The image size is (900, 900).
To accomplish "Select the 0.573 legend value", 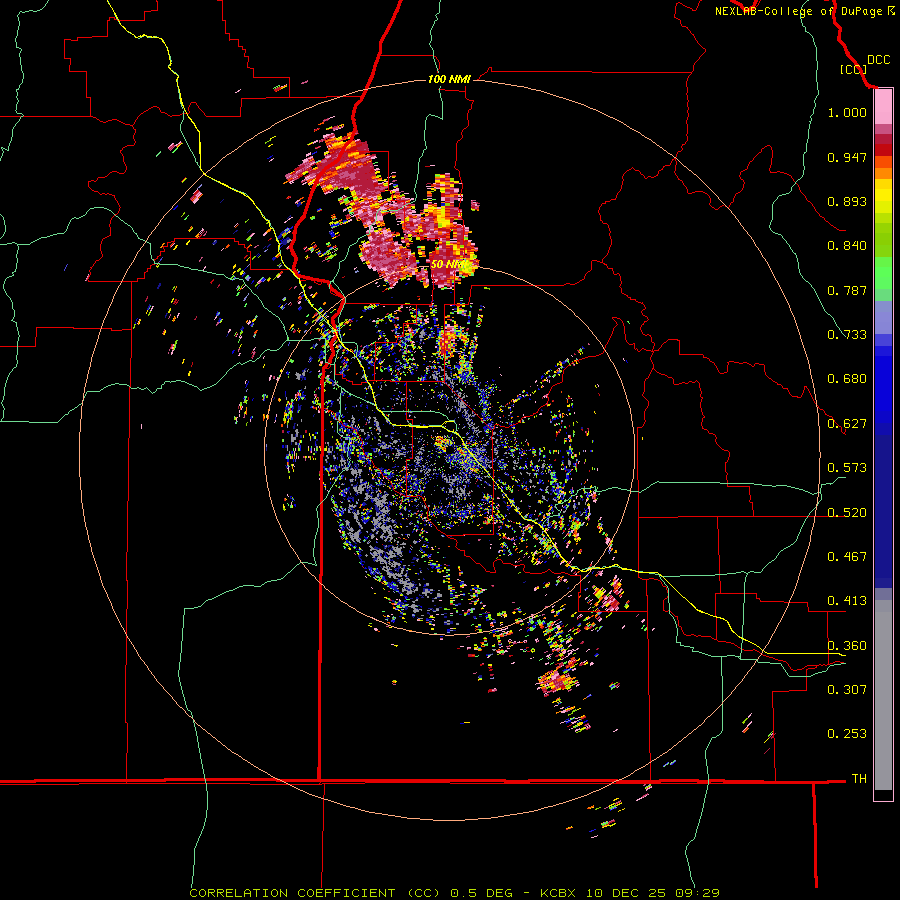I will 847,468.
